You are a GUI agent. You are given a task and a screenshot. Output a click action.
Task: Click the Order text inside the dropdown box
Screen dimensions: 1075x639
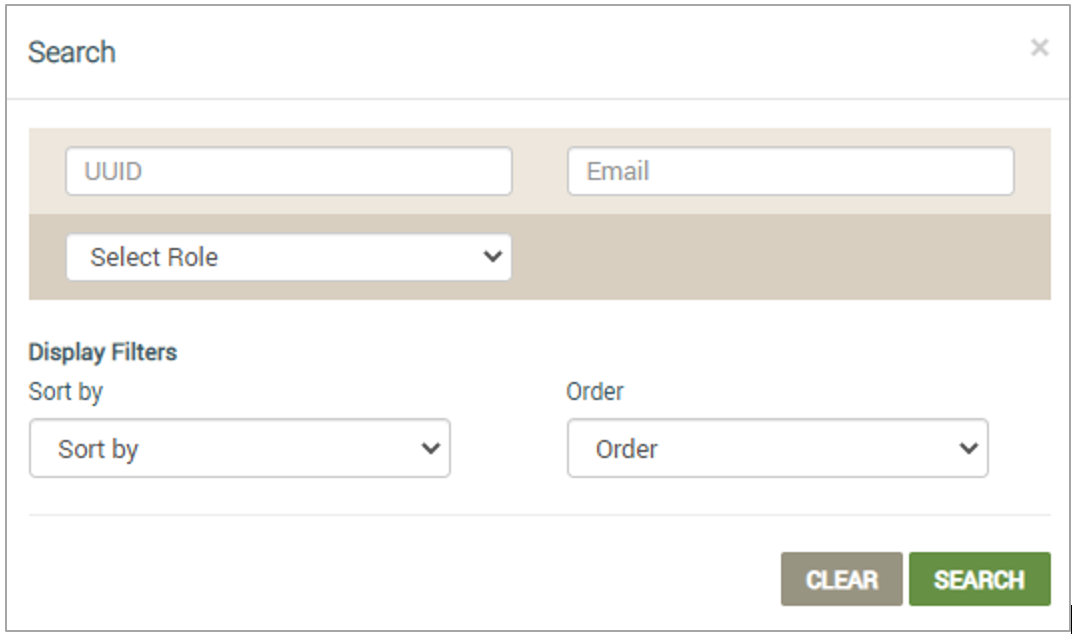(x=627, y=449)
